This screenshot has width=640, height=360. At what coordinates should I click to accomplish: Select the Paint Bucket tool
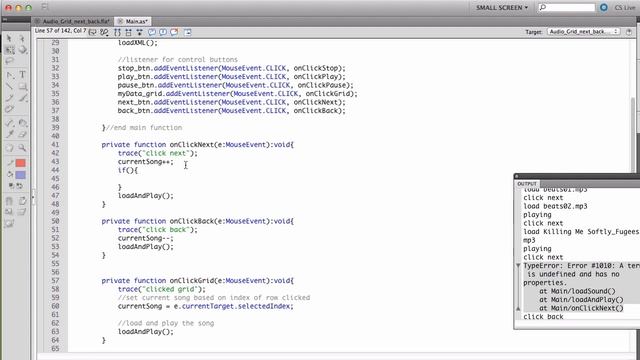coord(22,123)
